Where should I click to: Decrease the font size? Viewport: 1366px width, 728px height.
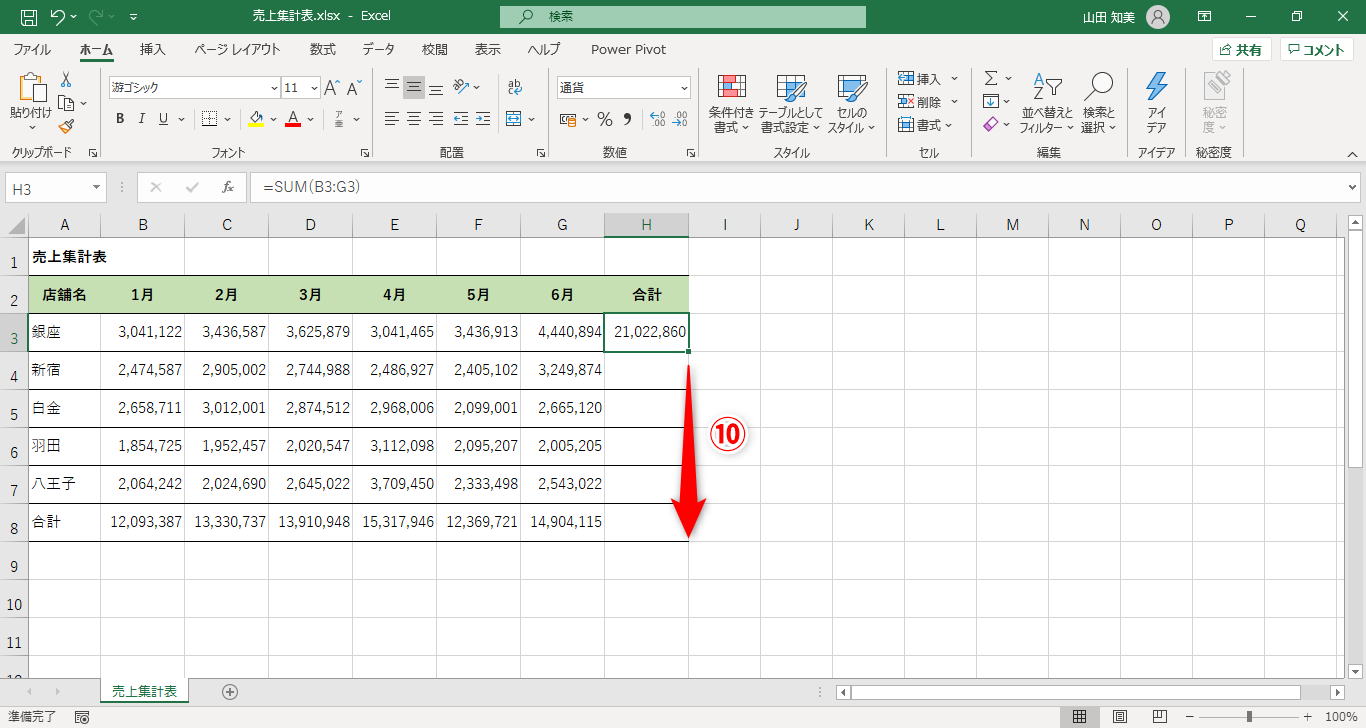pyautogui.click(x=356, y=88)
